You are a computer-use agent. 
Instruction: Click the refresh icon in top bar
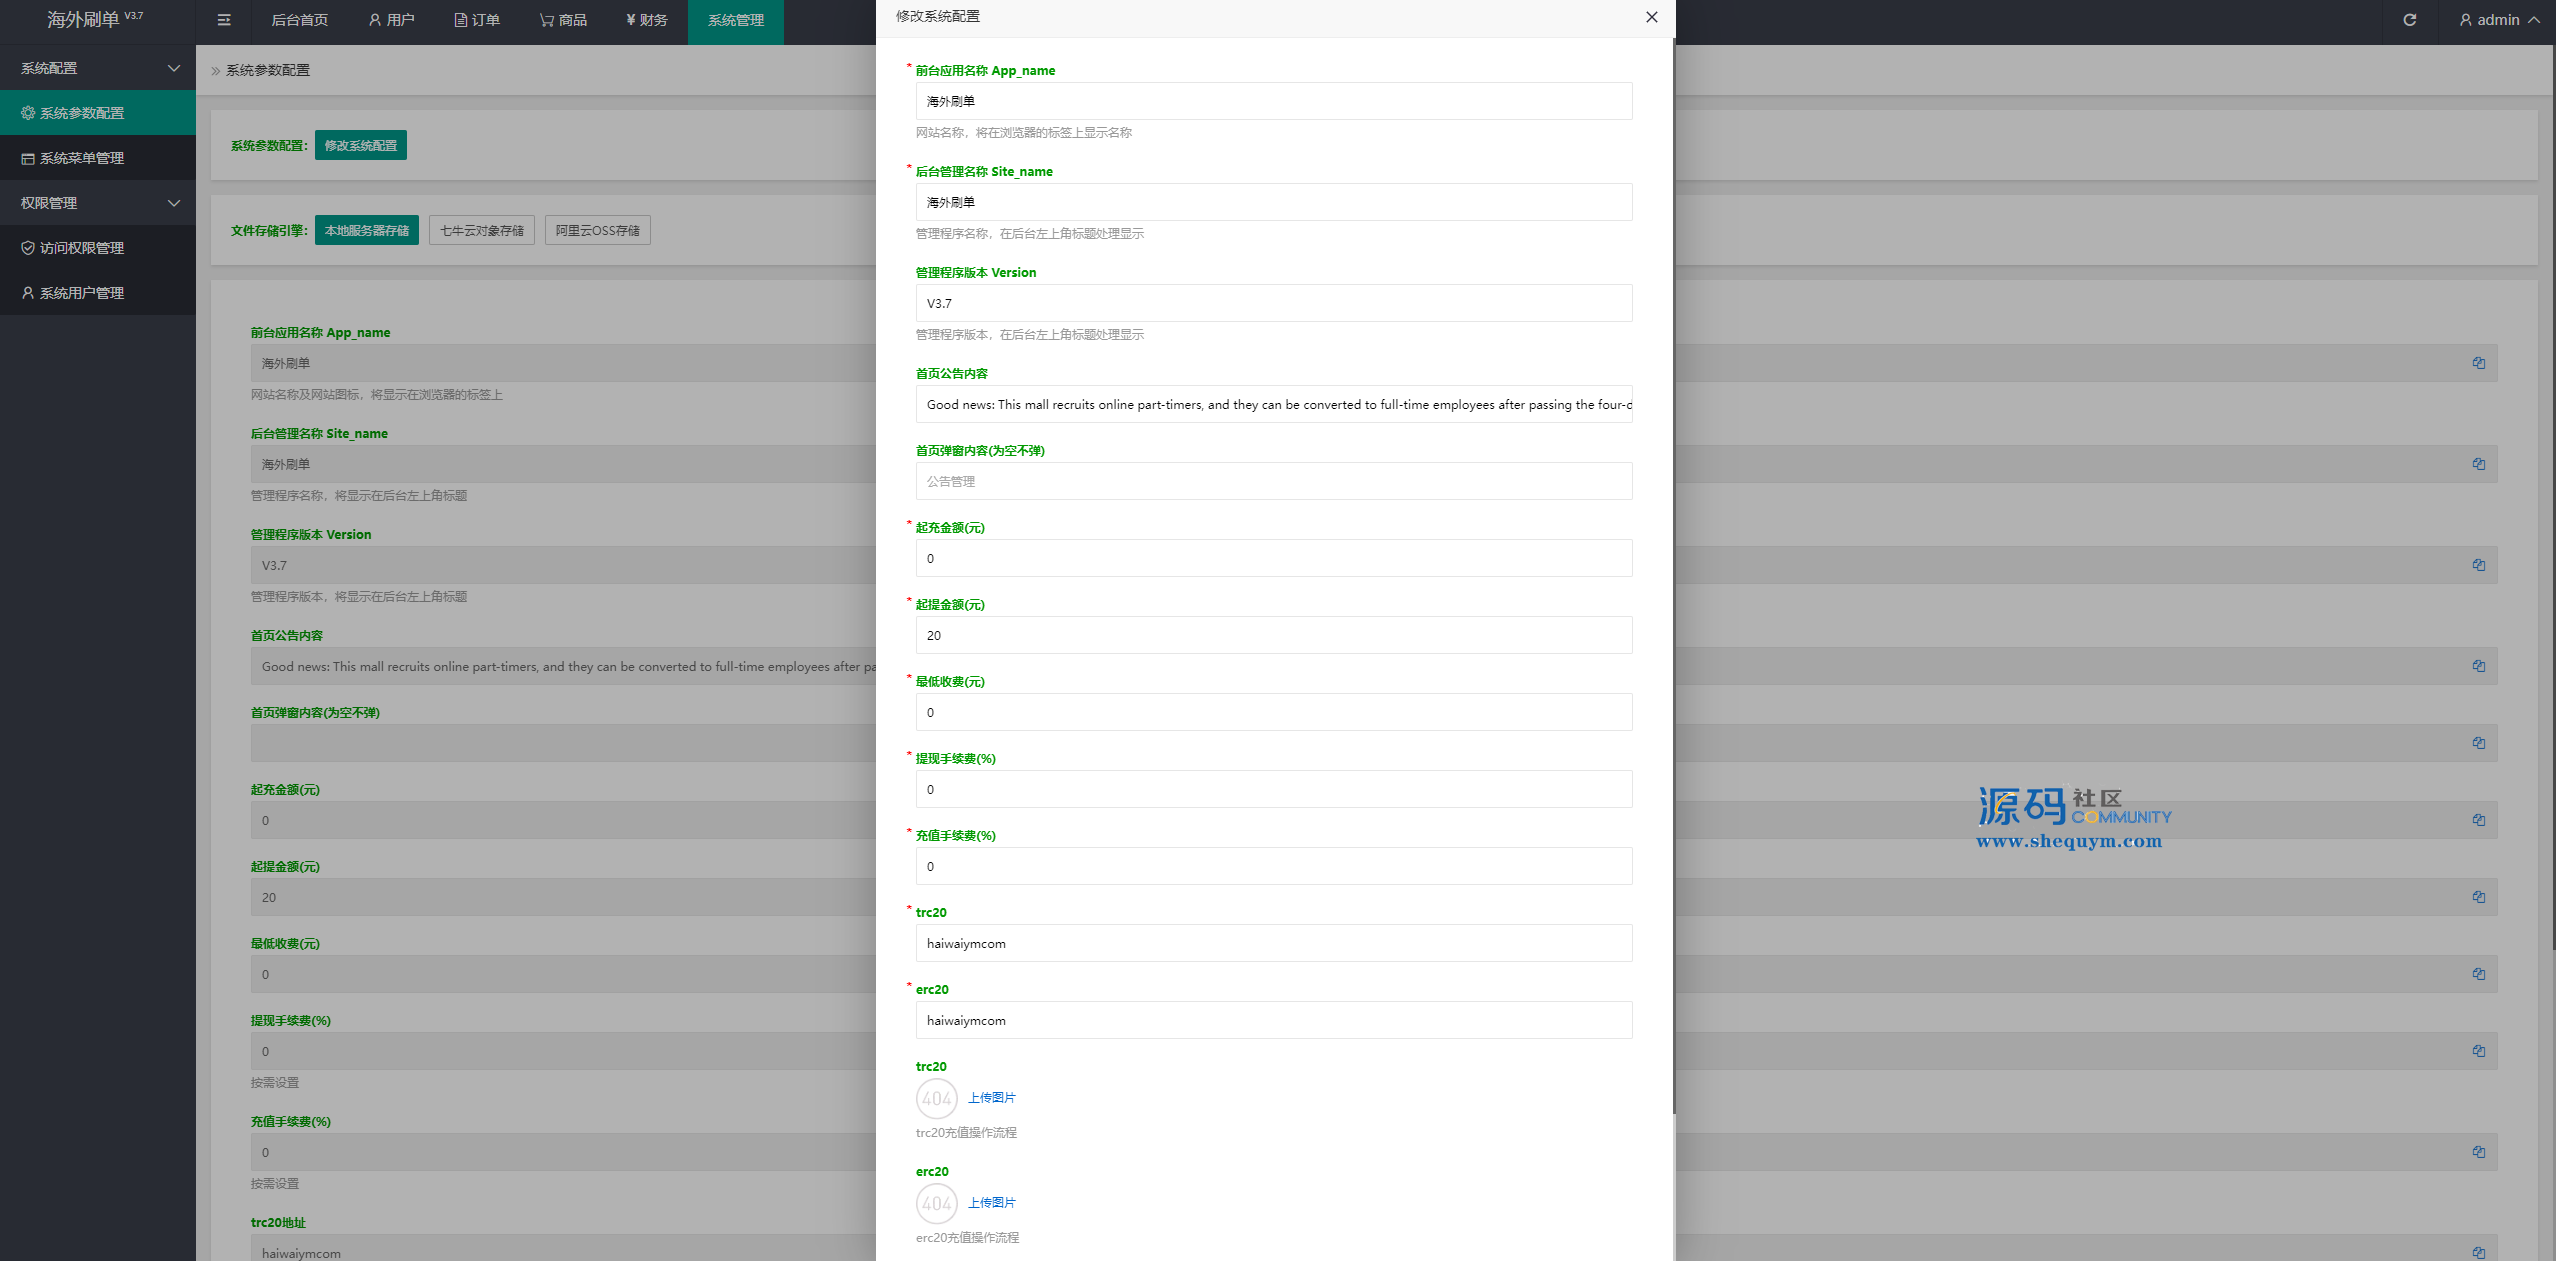[x=2410, y=20]
